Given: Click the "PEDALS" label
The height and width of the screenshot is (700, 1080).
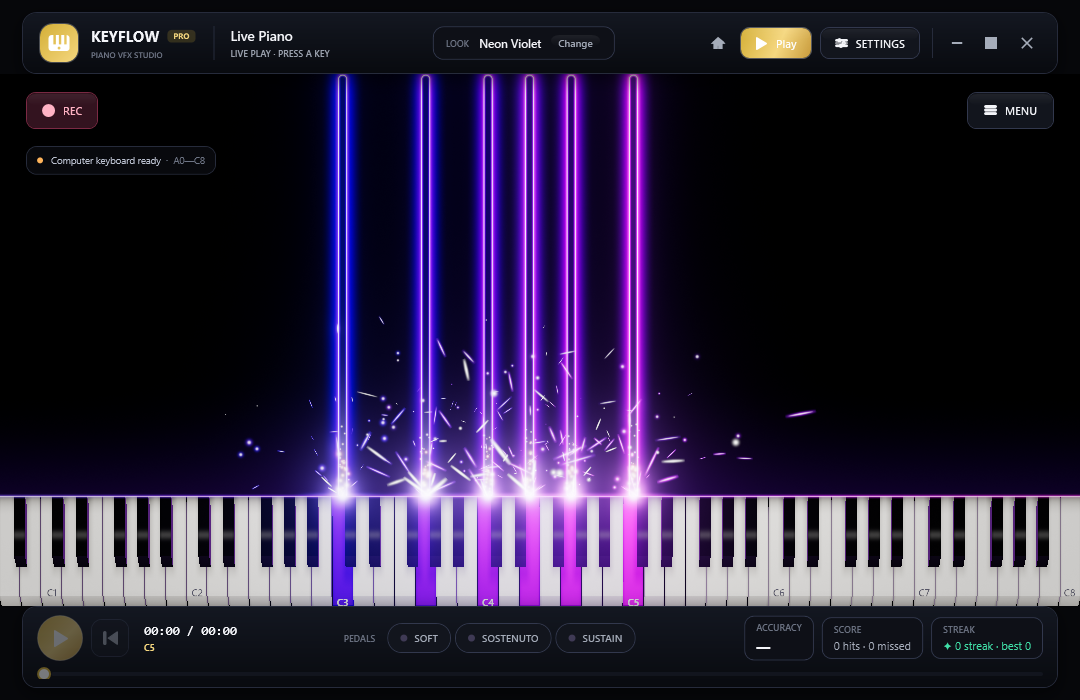Looking at the screenshot, I should [360, 639].
